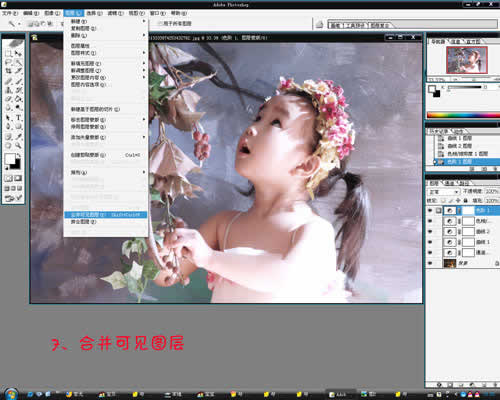Screen dimensions: 500x400
Task: Toggle lock all padlock in Layers panel
Action: click(x=466, y=200)
